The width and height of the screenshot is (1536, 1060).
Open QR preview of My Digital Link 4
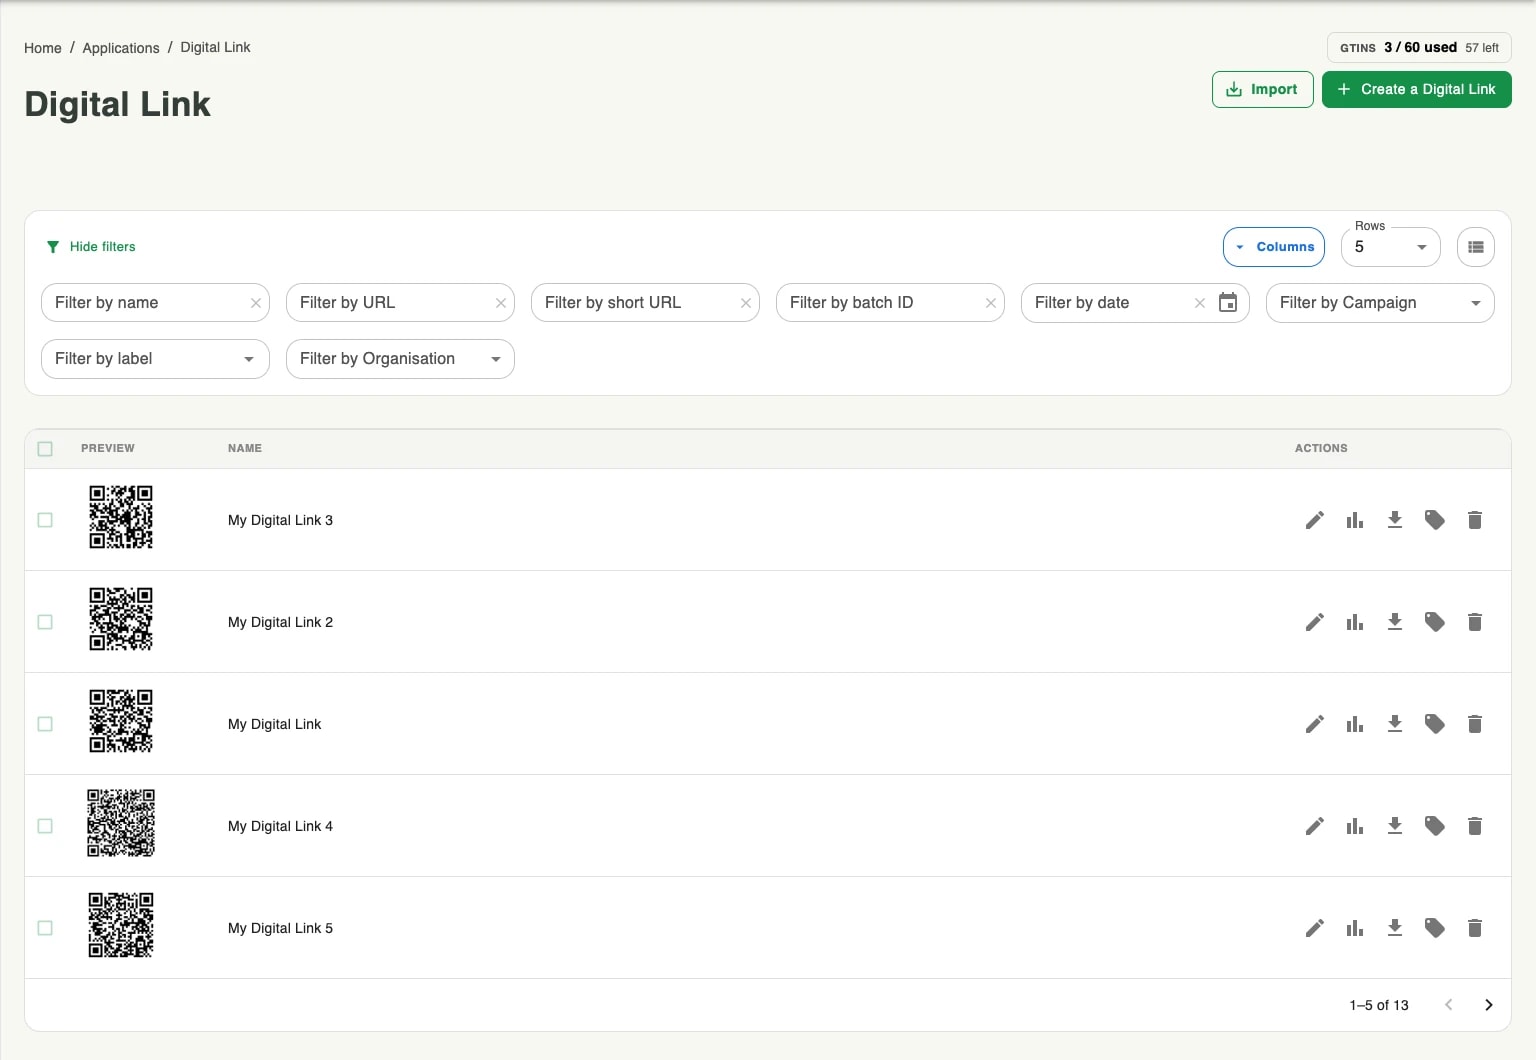(x=121, y=823)
